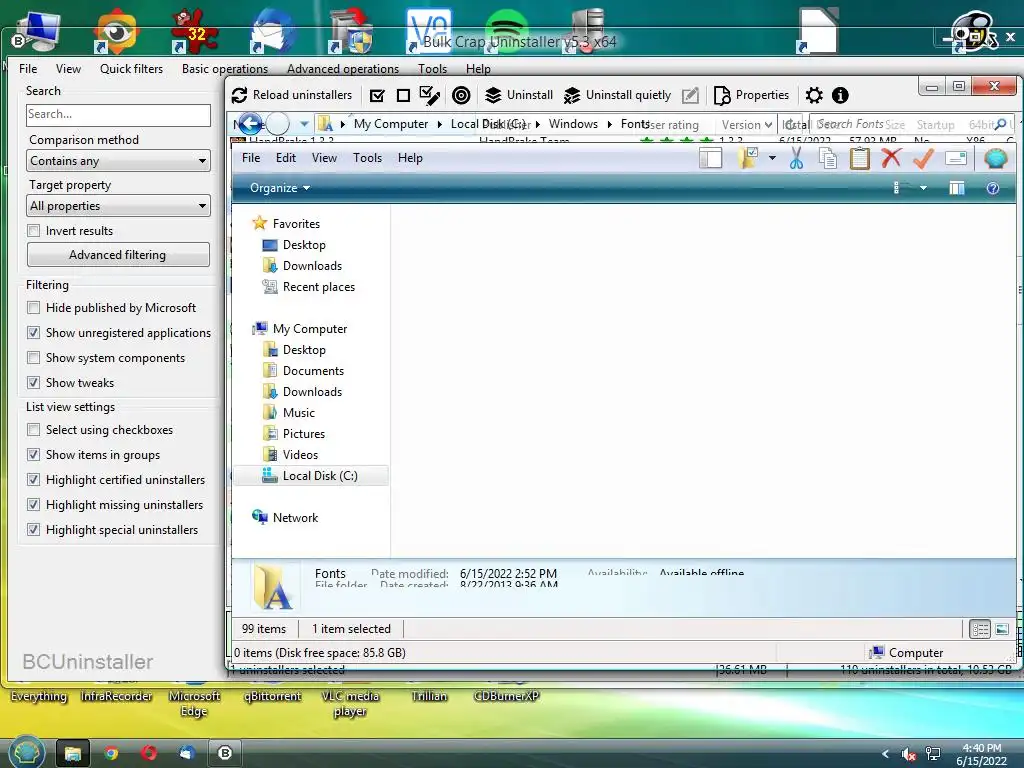Click the select-all checked box toolbar icon
The width and height of the screenshot is (1024, 768).
point(377,96)
